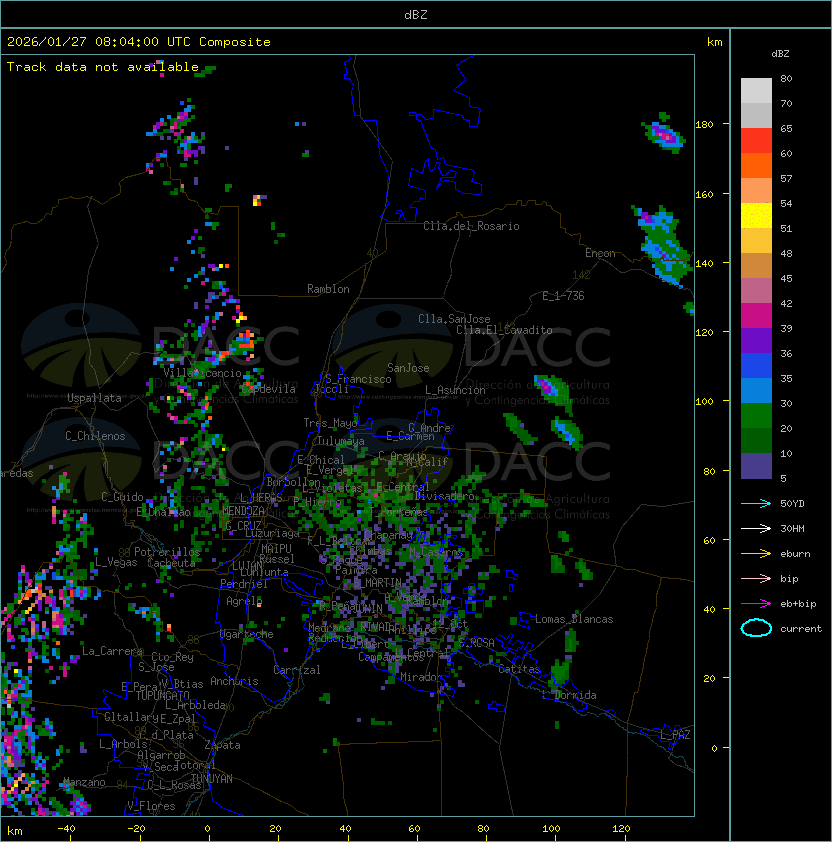Click the 'MENDOZA' city label
Image resolution: width=832 pixels, height=842 pixels.
click(x=243, y=511)
